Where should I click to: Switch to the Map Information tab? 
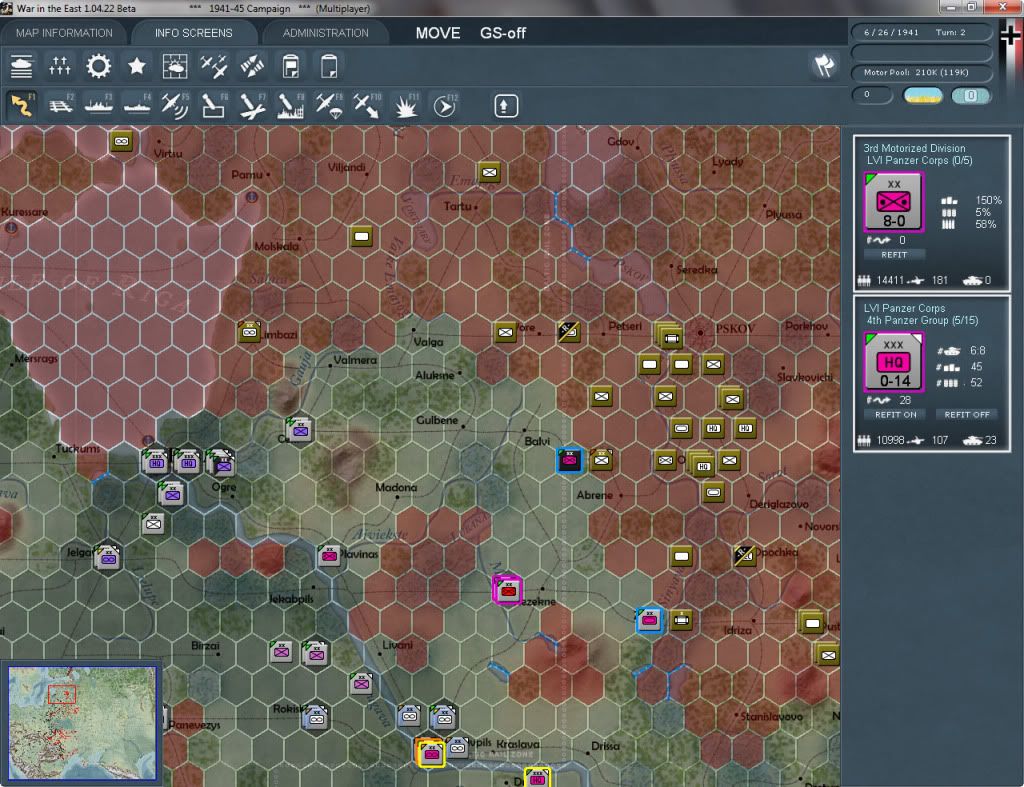[64, 33]
